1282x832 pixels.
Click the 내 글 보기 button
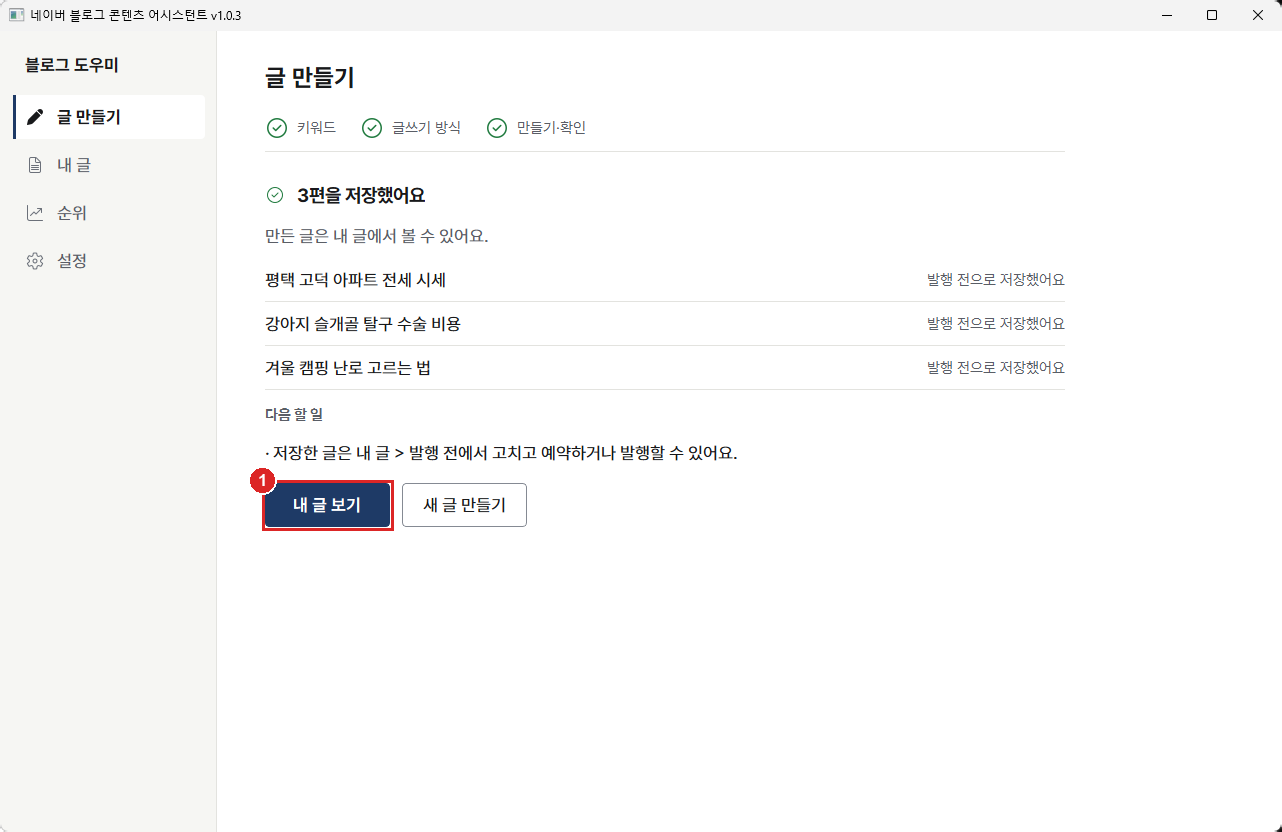pos(327,505)
